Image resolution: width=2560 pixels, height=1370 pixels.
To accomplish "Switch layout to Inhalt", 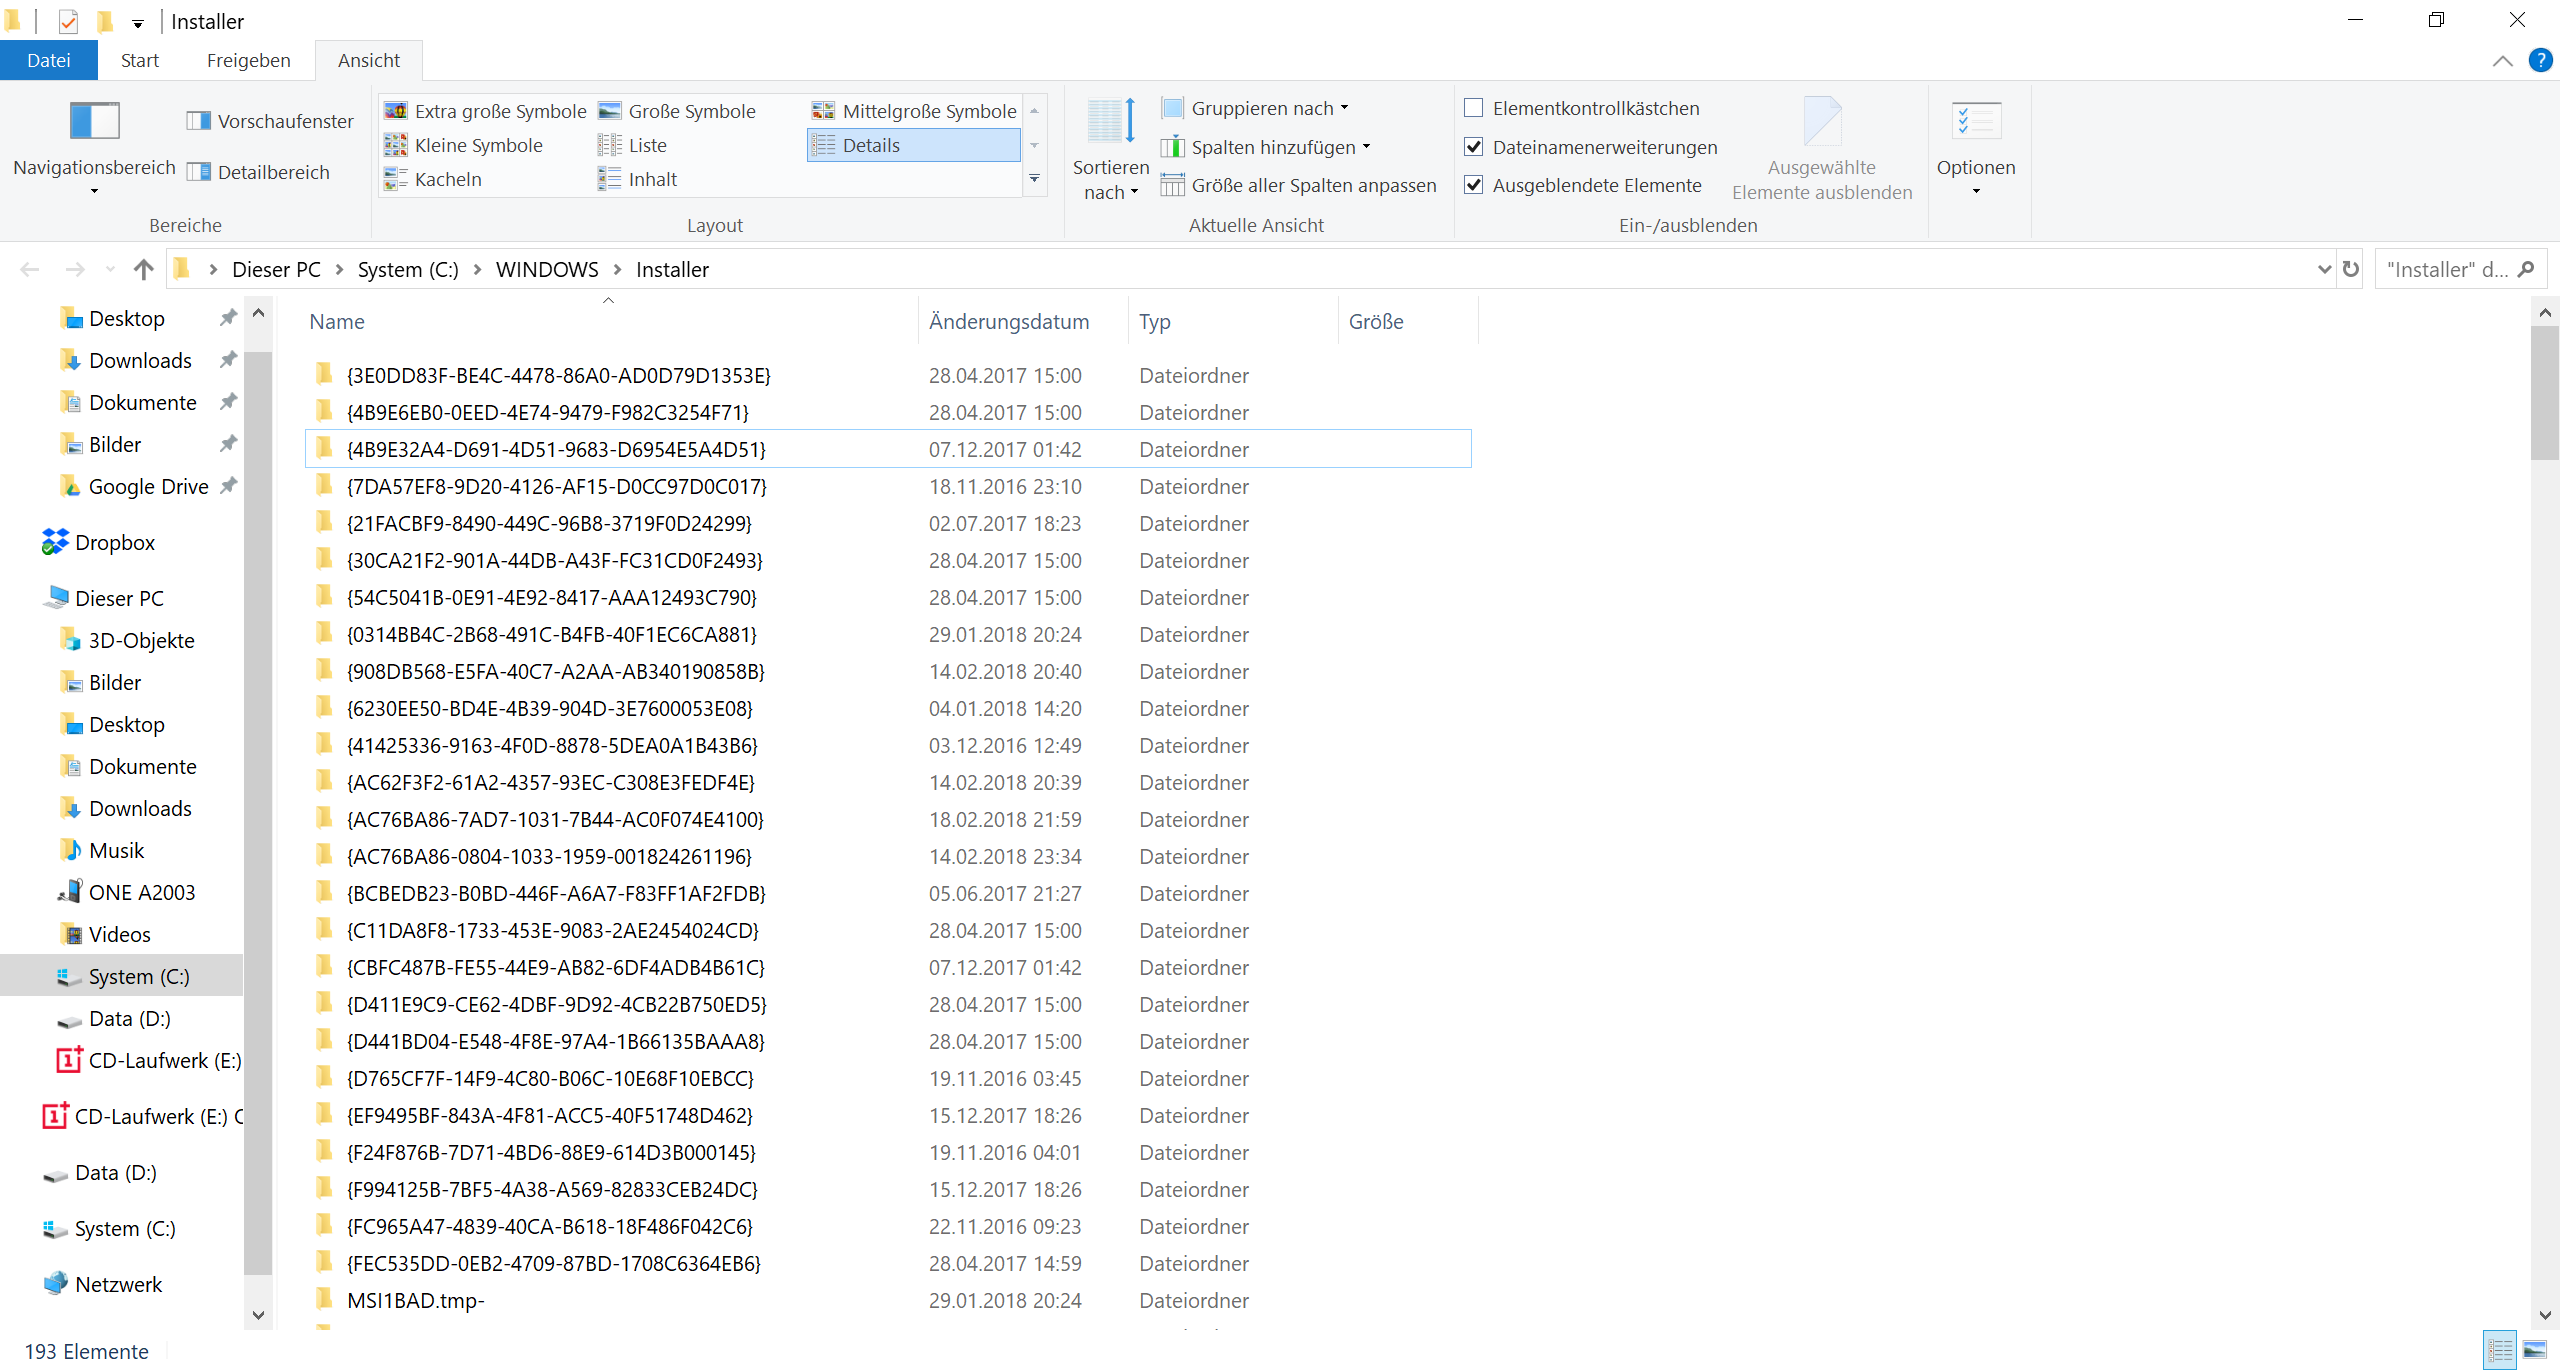I will [637, 179].
